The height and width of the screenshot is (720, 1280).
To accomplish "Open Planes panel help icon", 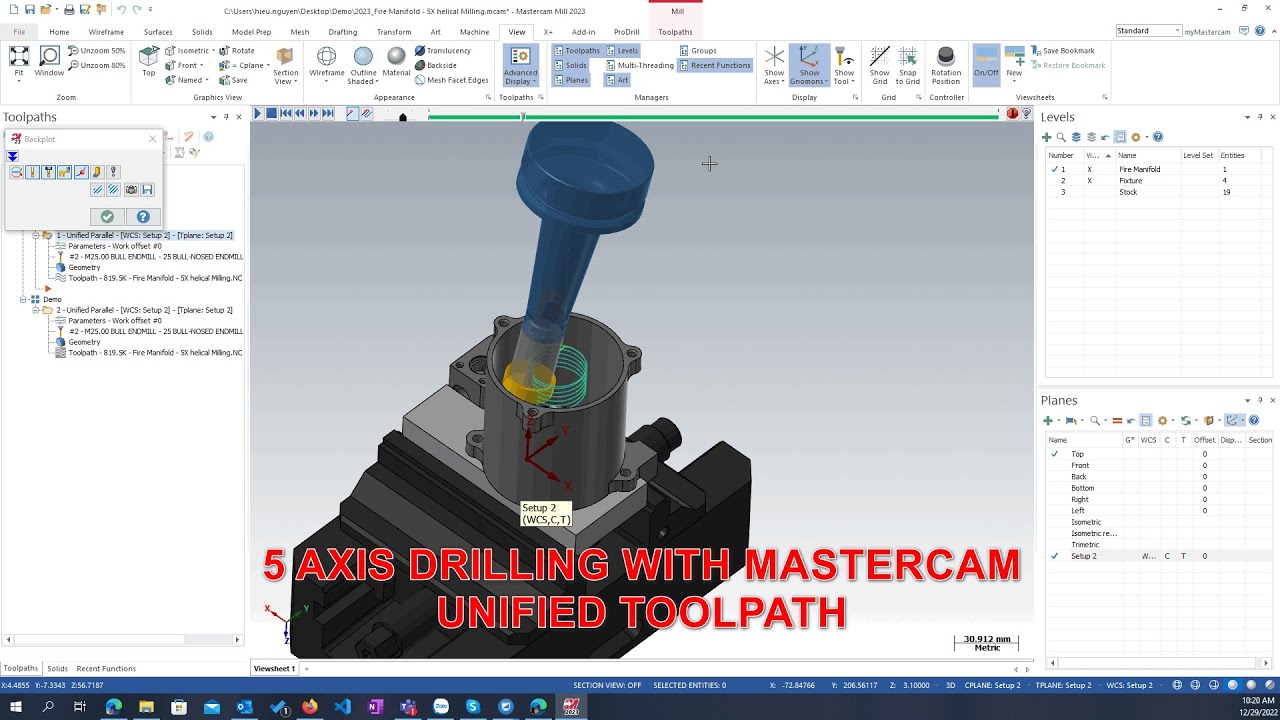I will (x=1254, y=420).
